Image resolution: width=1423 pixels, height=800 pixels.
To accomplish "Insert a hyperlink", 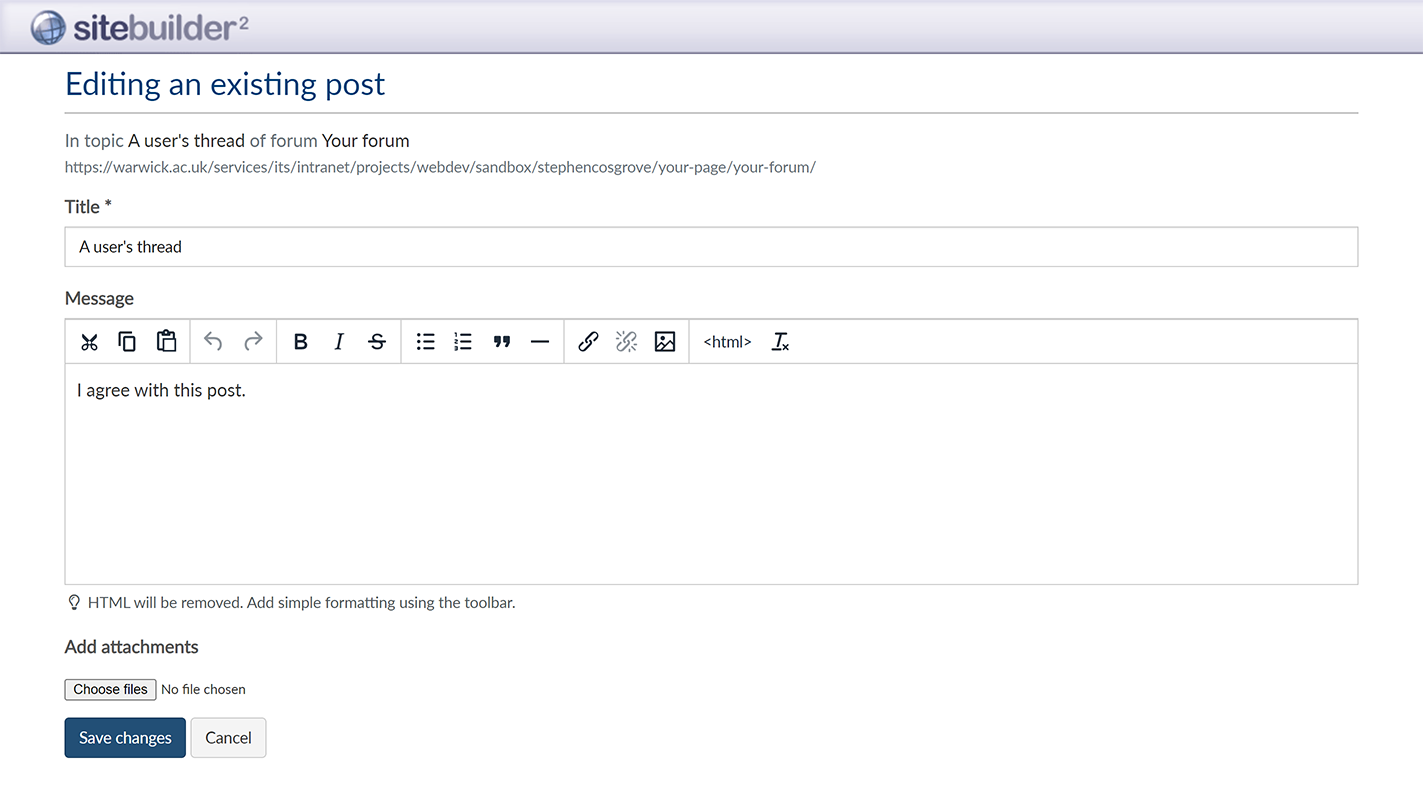I will (588, 341).
